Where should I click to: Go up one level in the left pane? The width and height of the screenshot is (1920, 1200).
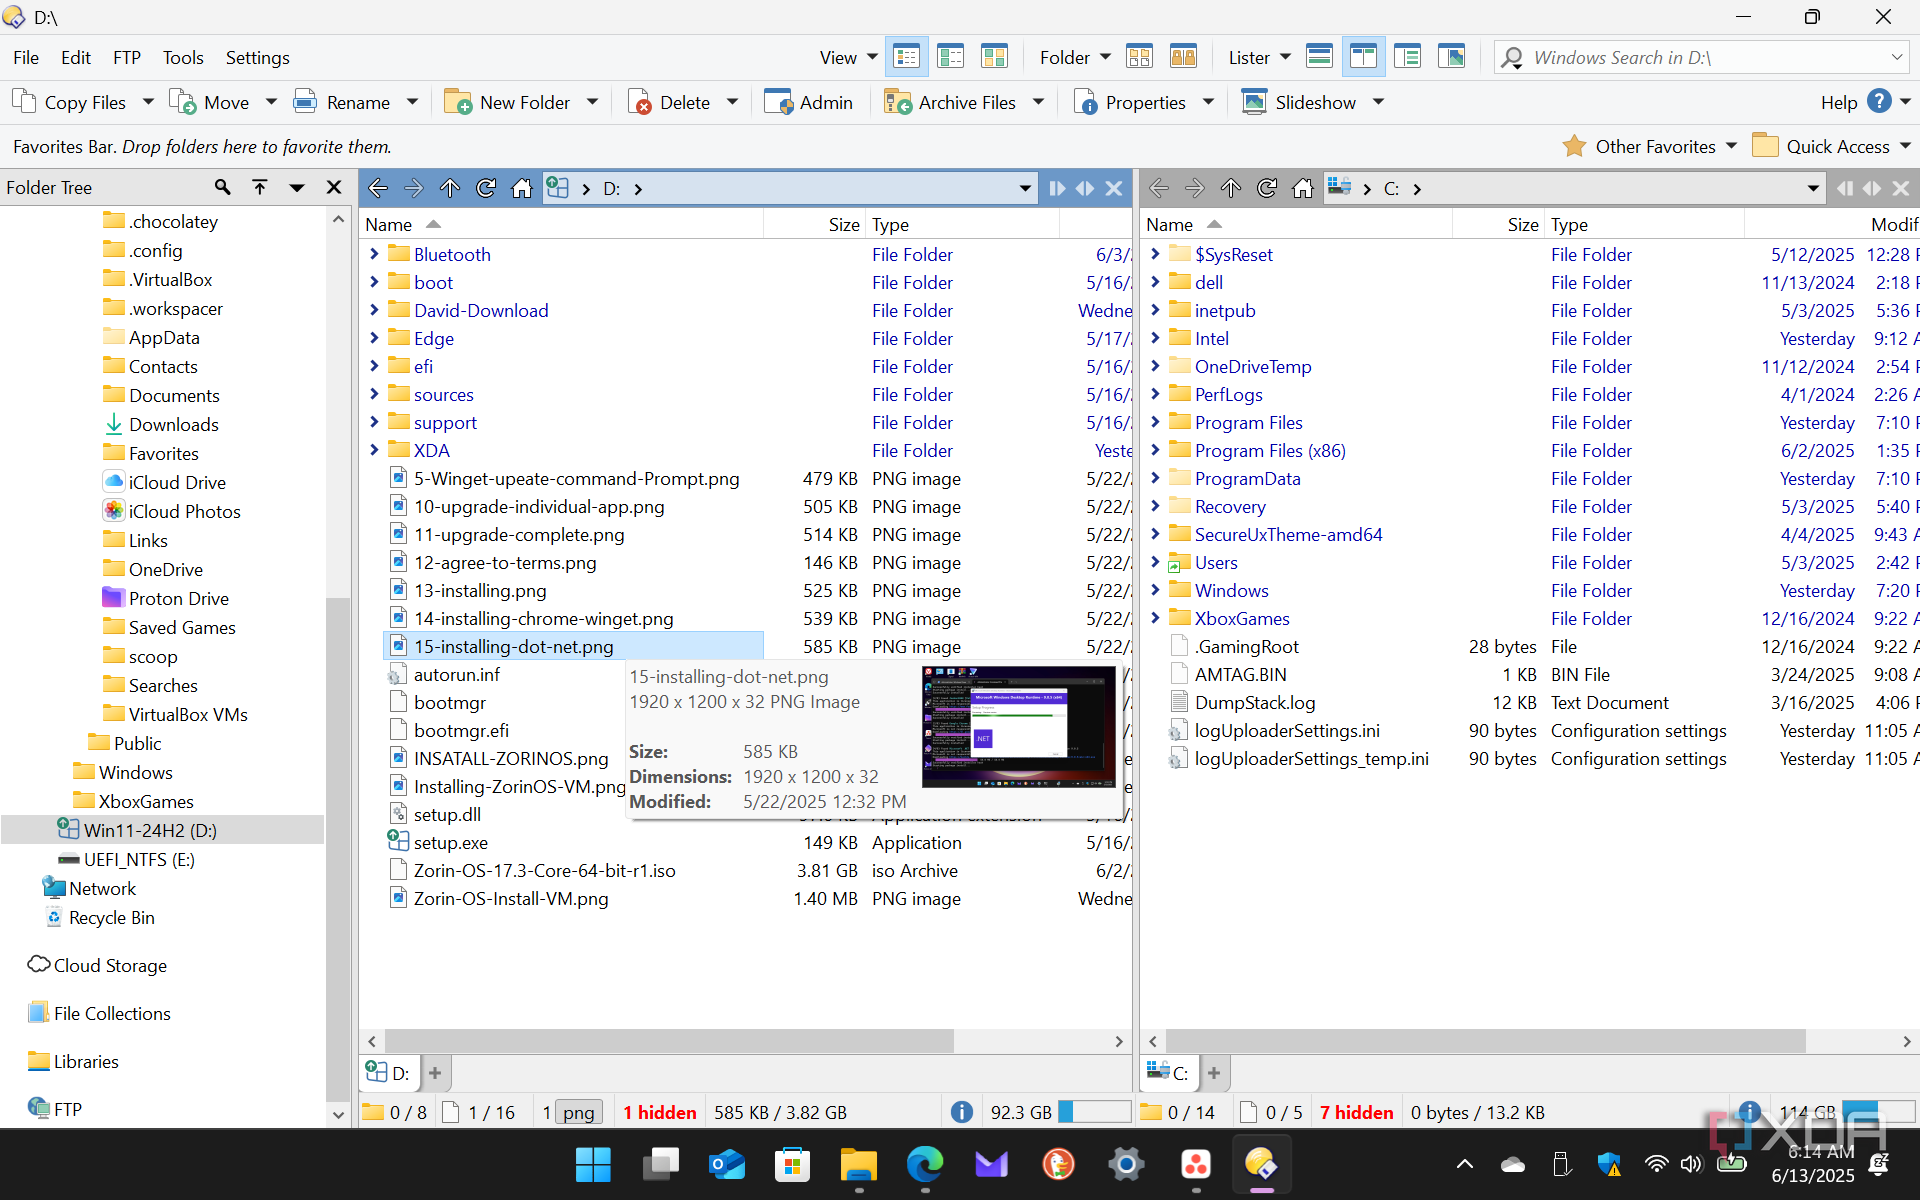(x=450, y=188)
